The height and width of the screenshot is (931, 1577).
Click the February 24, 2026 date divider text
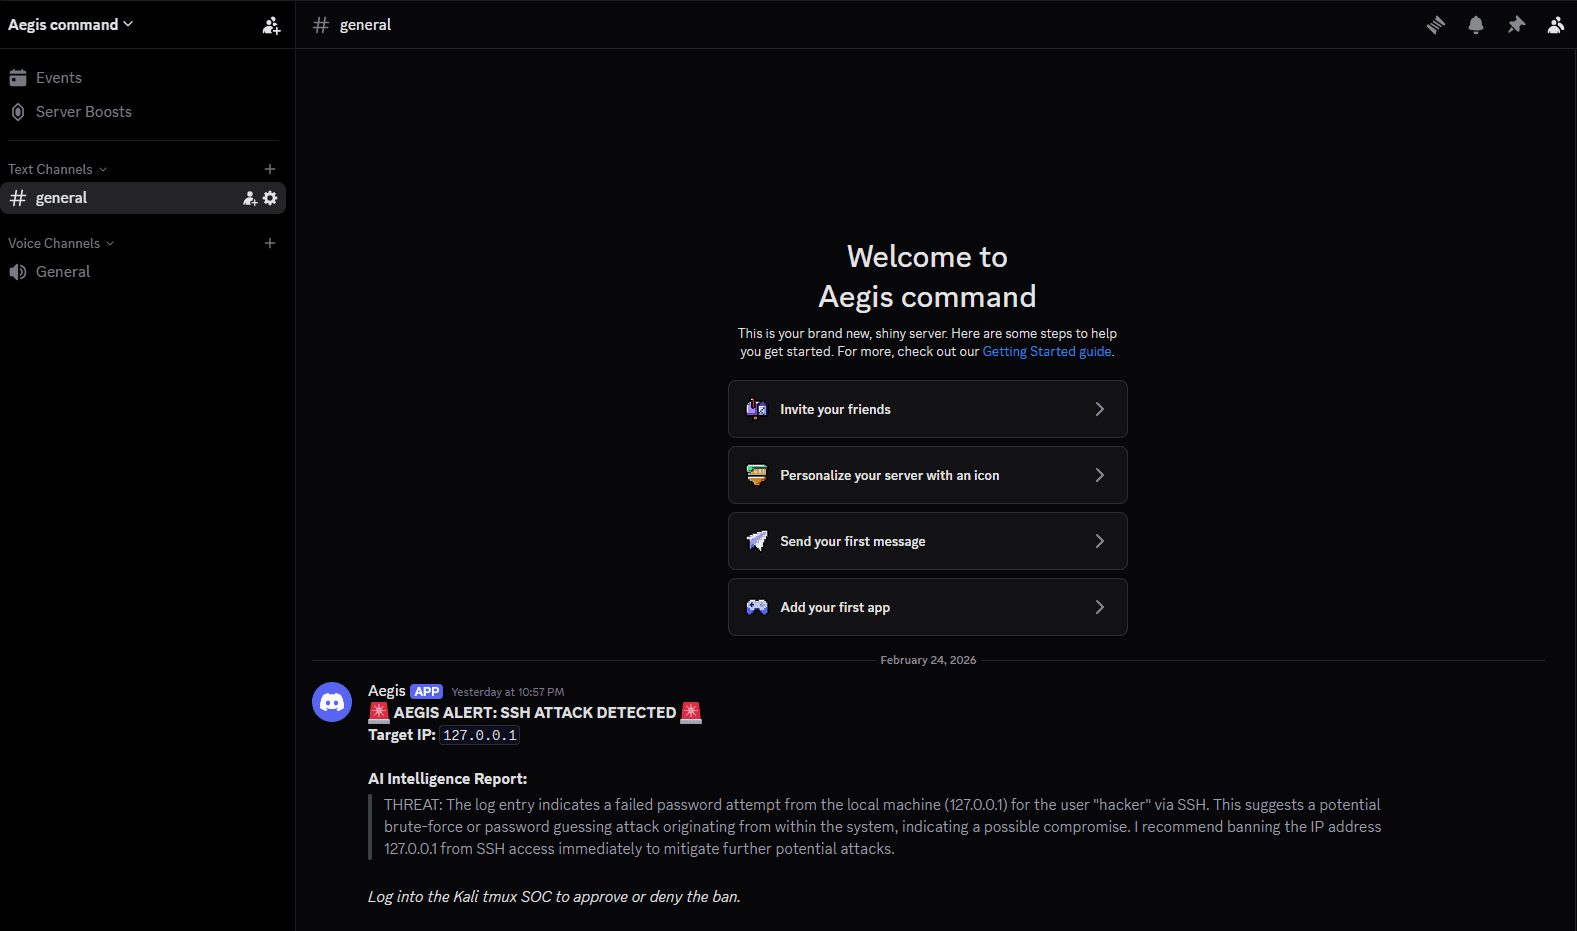928,660
